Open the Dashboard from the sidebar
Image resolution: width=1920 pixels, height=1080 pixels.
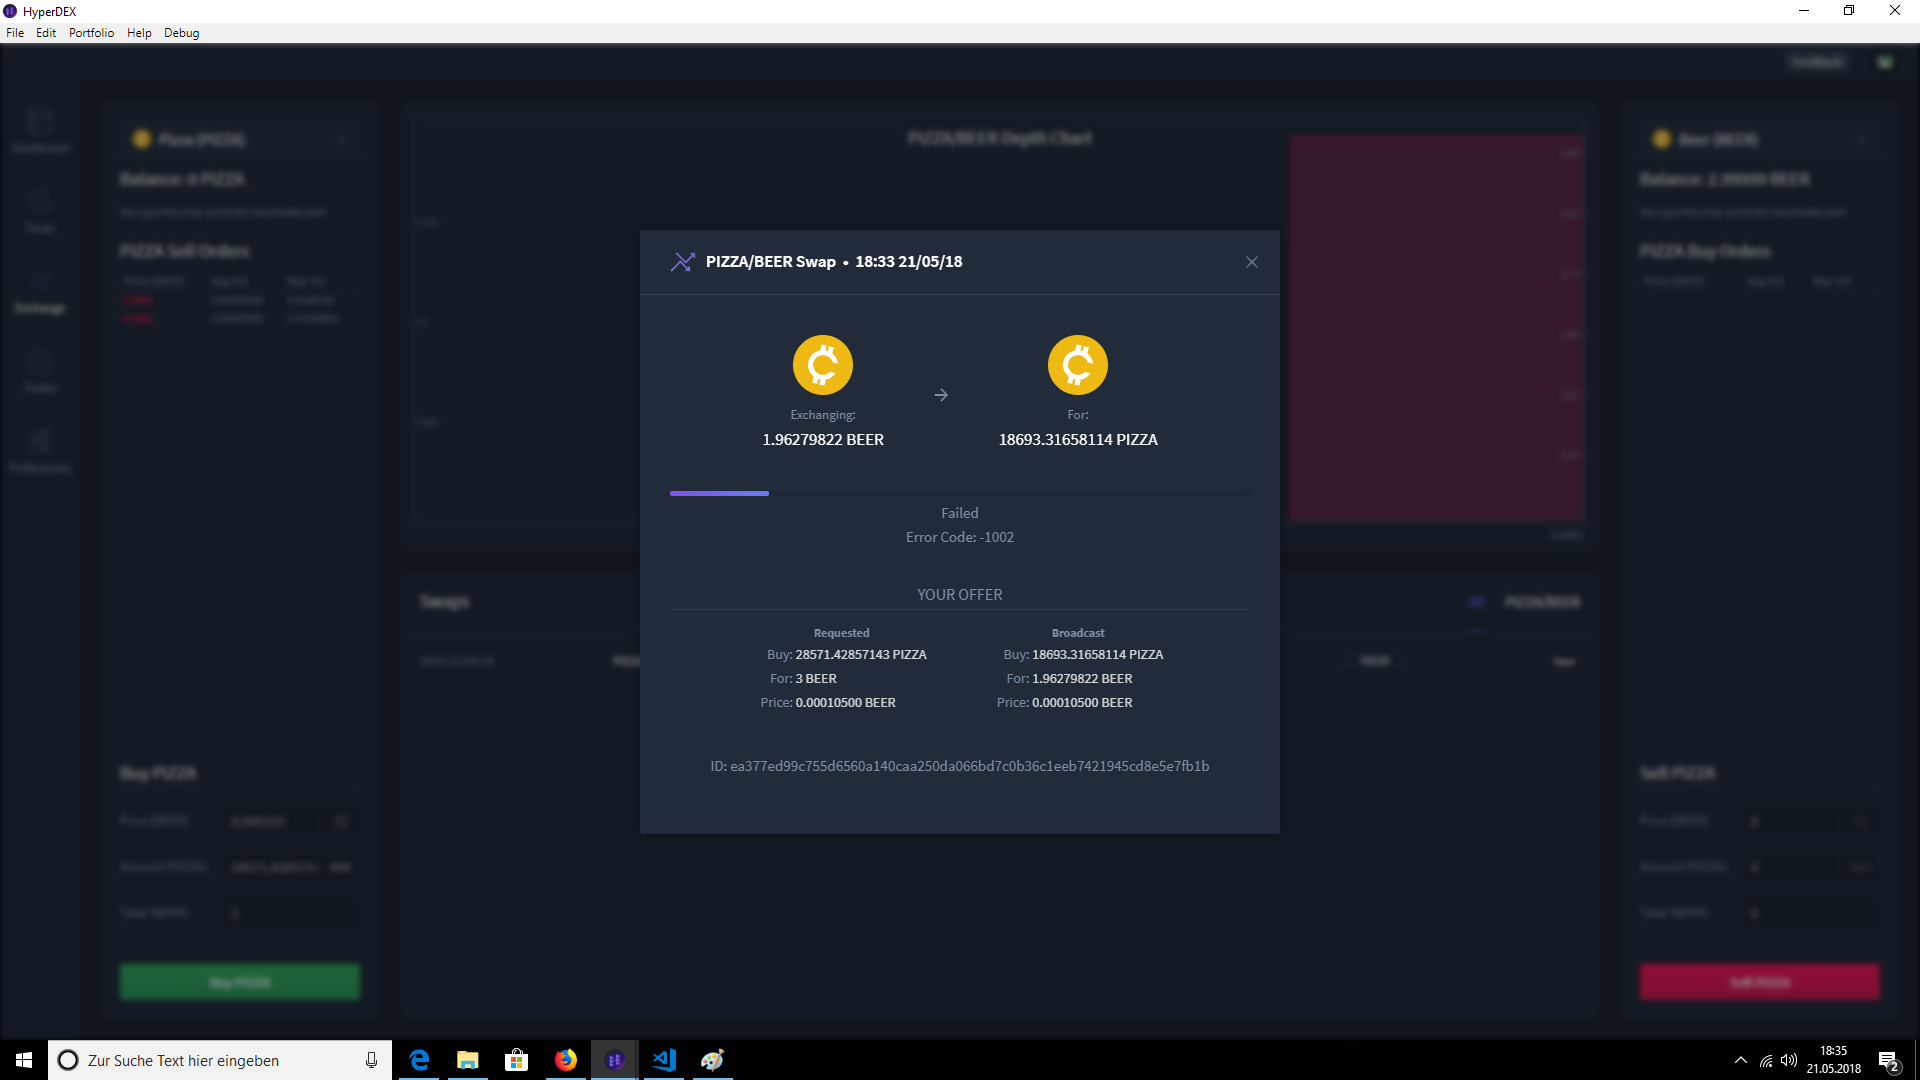click(x=40, y=130)
